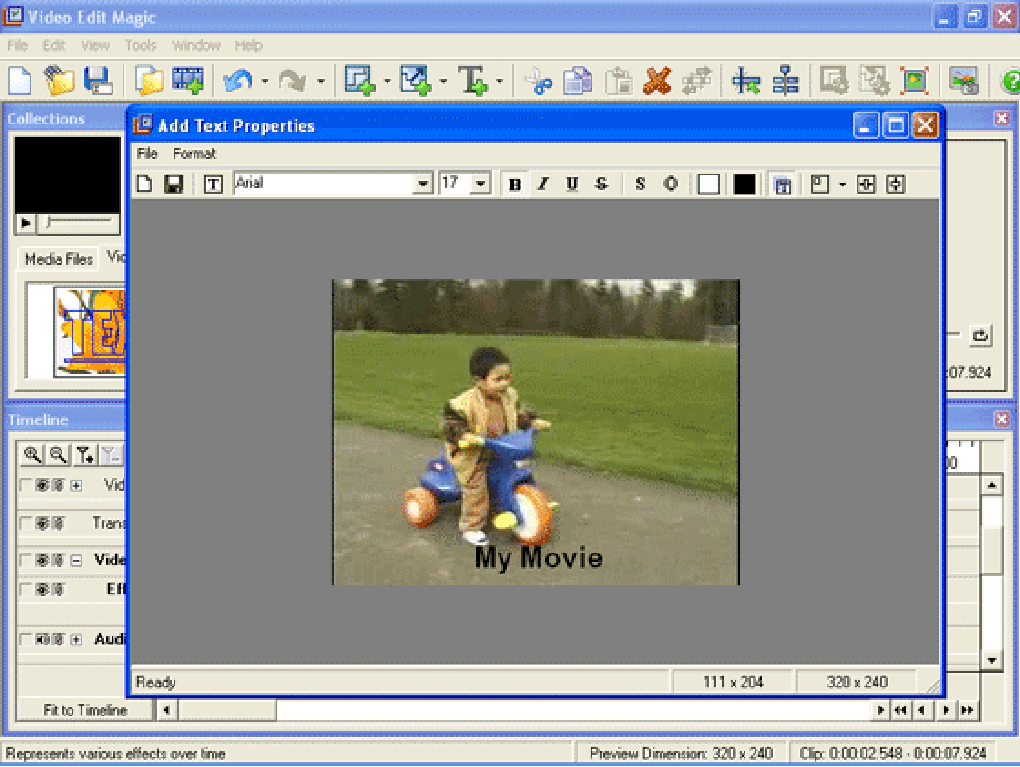The height and width of the screenshot is (767, 1020).
Task: Click timeline add track filter icon
Action: 84,455
